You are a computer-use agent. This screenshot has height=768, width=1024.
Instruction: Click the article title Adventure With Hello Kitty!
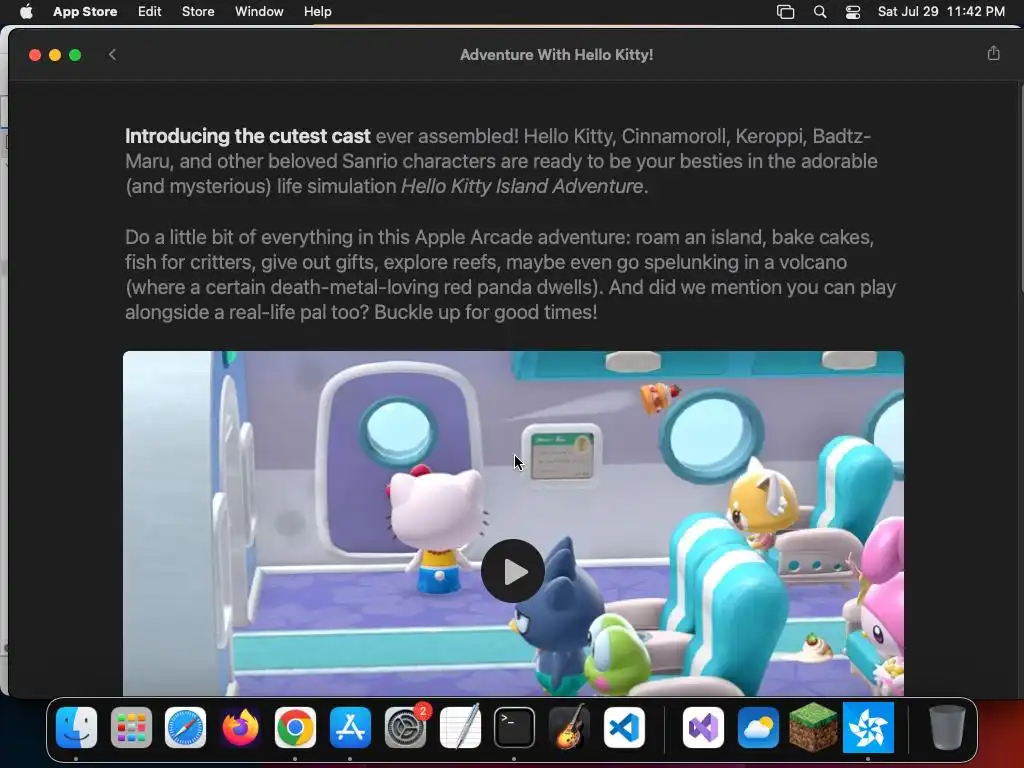[x=556, y=55]
